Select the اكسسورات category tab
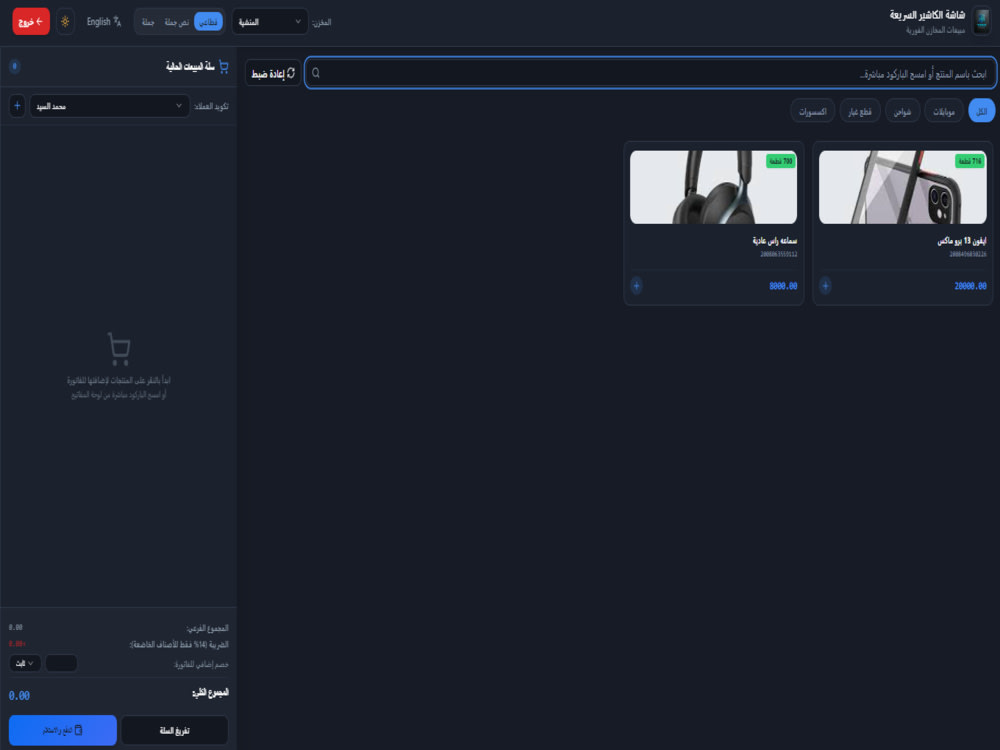 812,111
